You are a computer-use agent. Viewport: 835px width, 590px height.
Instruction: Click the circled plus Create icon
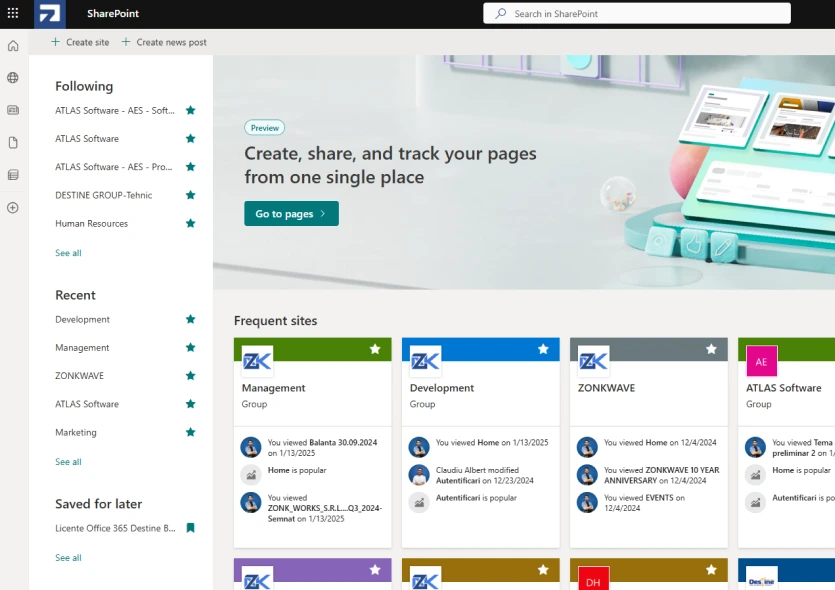13,208
